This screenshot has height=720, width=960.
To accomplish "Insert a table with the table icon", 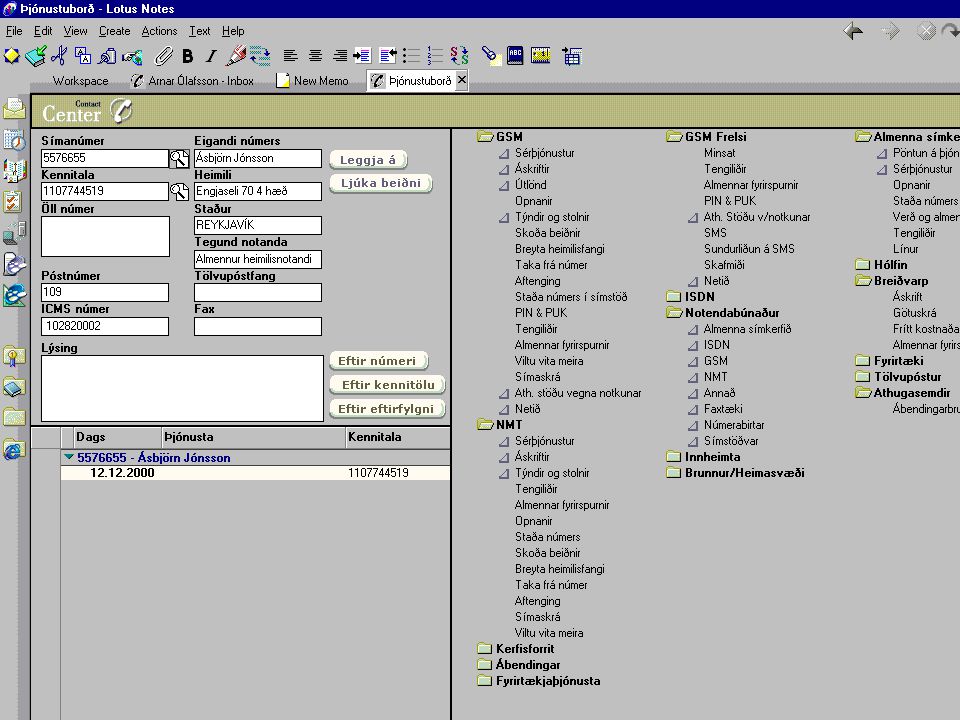I will 572,56.
